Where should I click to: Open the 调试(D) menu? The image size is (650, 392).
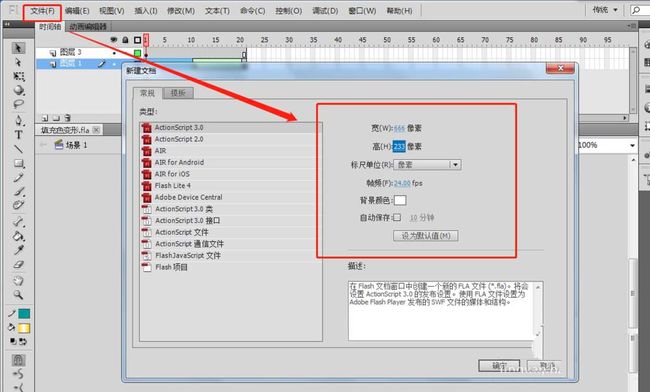pos(325,11)
